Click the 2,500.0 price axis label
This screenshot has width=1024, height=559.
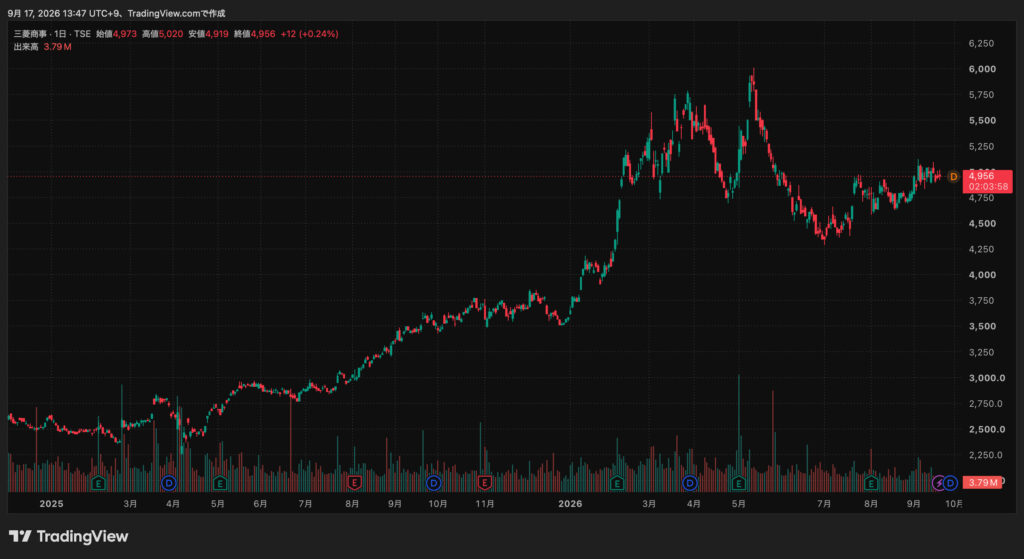(x=985, y=430)
